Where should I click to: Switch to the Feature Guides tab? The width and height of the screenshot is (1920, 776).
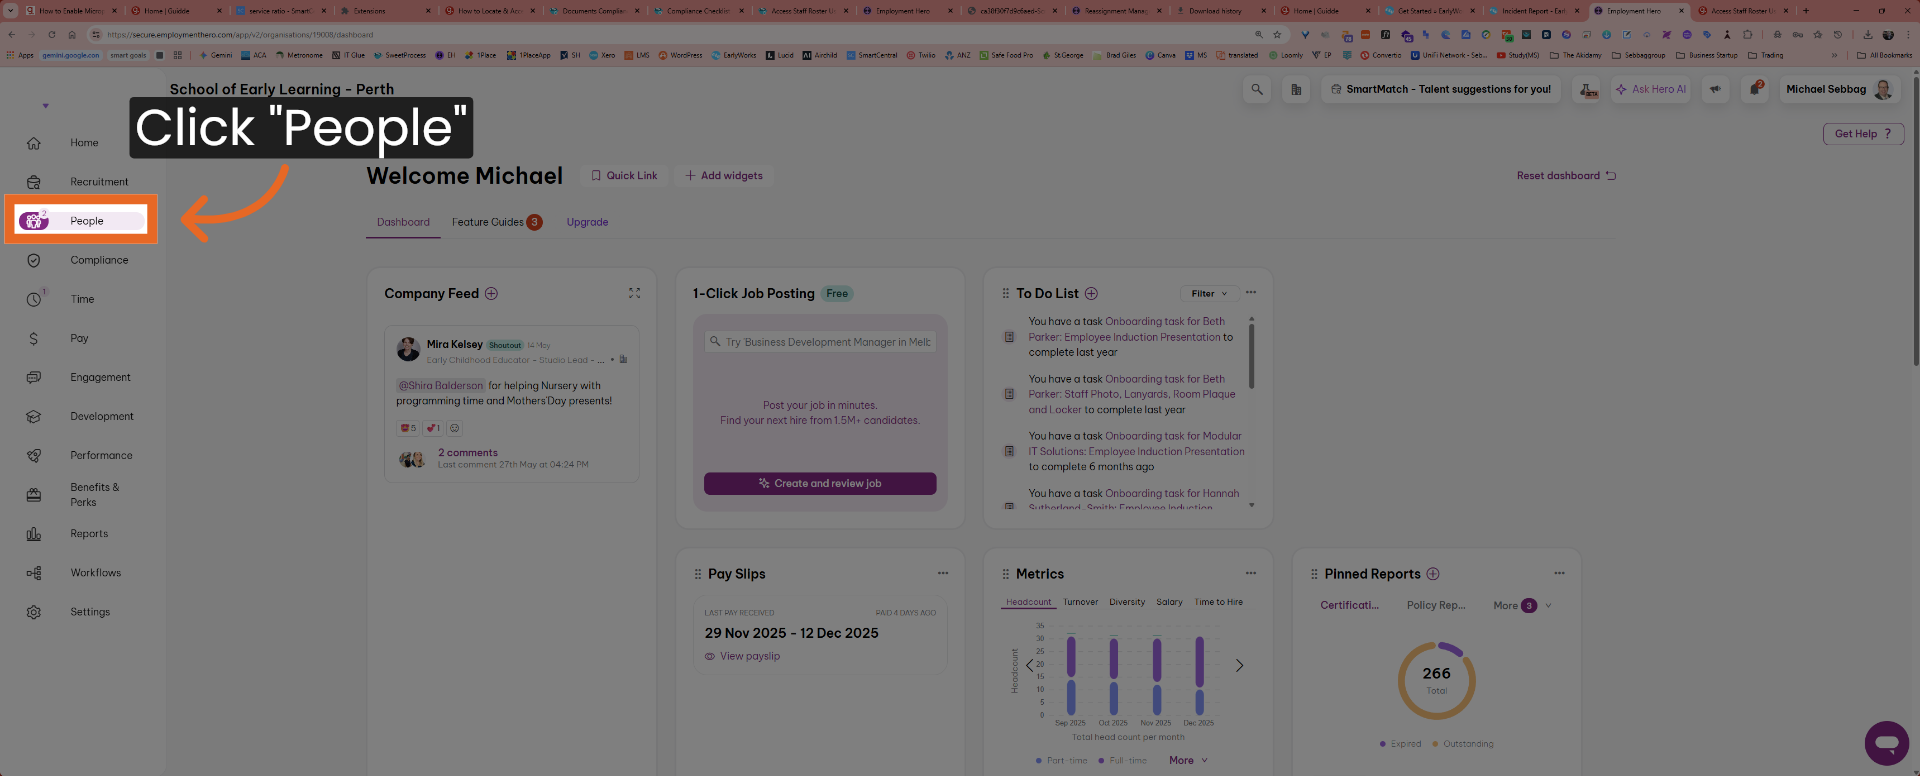click(x=488, y=223)
